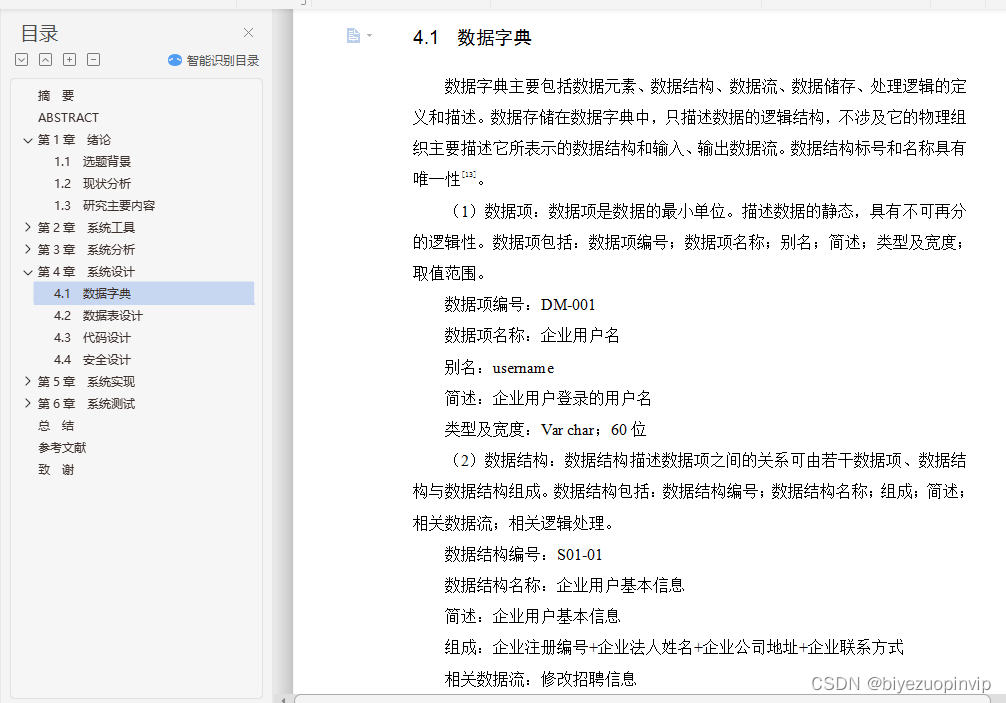
Task: Go to 1.3 研究主要内容 section
Action: coord(105,205)
